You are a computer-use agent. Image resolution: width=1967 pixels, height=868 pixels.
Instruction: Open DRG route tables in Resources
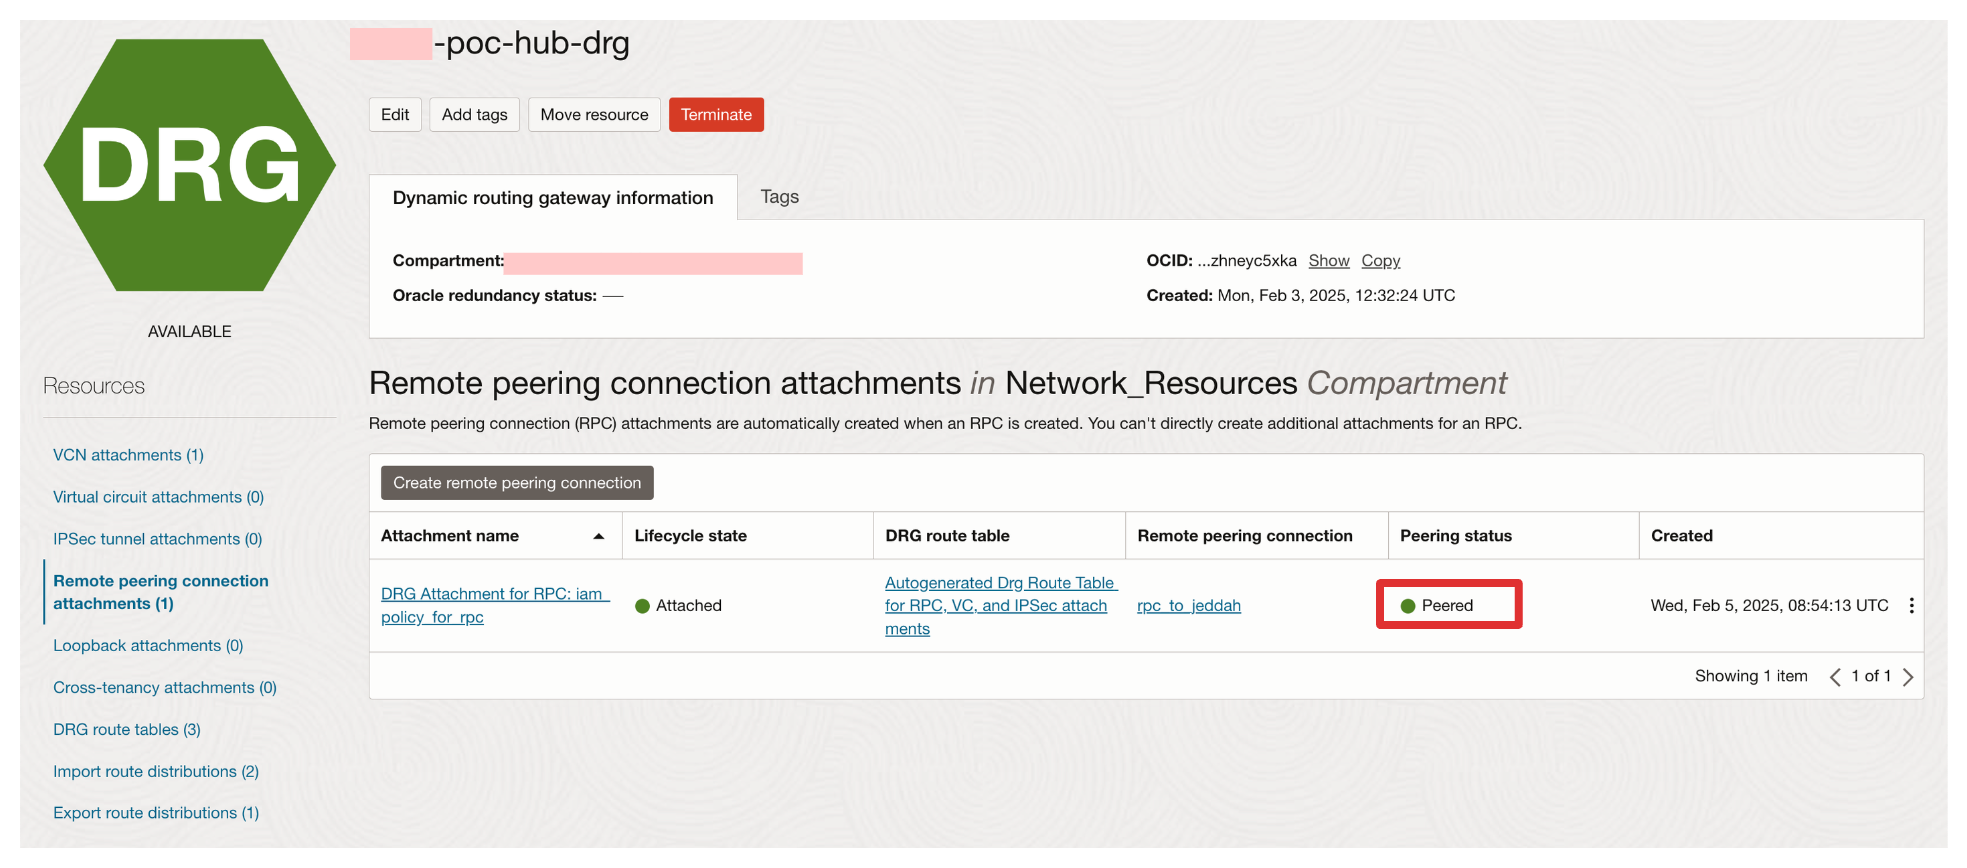126,730
